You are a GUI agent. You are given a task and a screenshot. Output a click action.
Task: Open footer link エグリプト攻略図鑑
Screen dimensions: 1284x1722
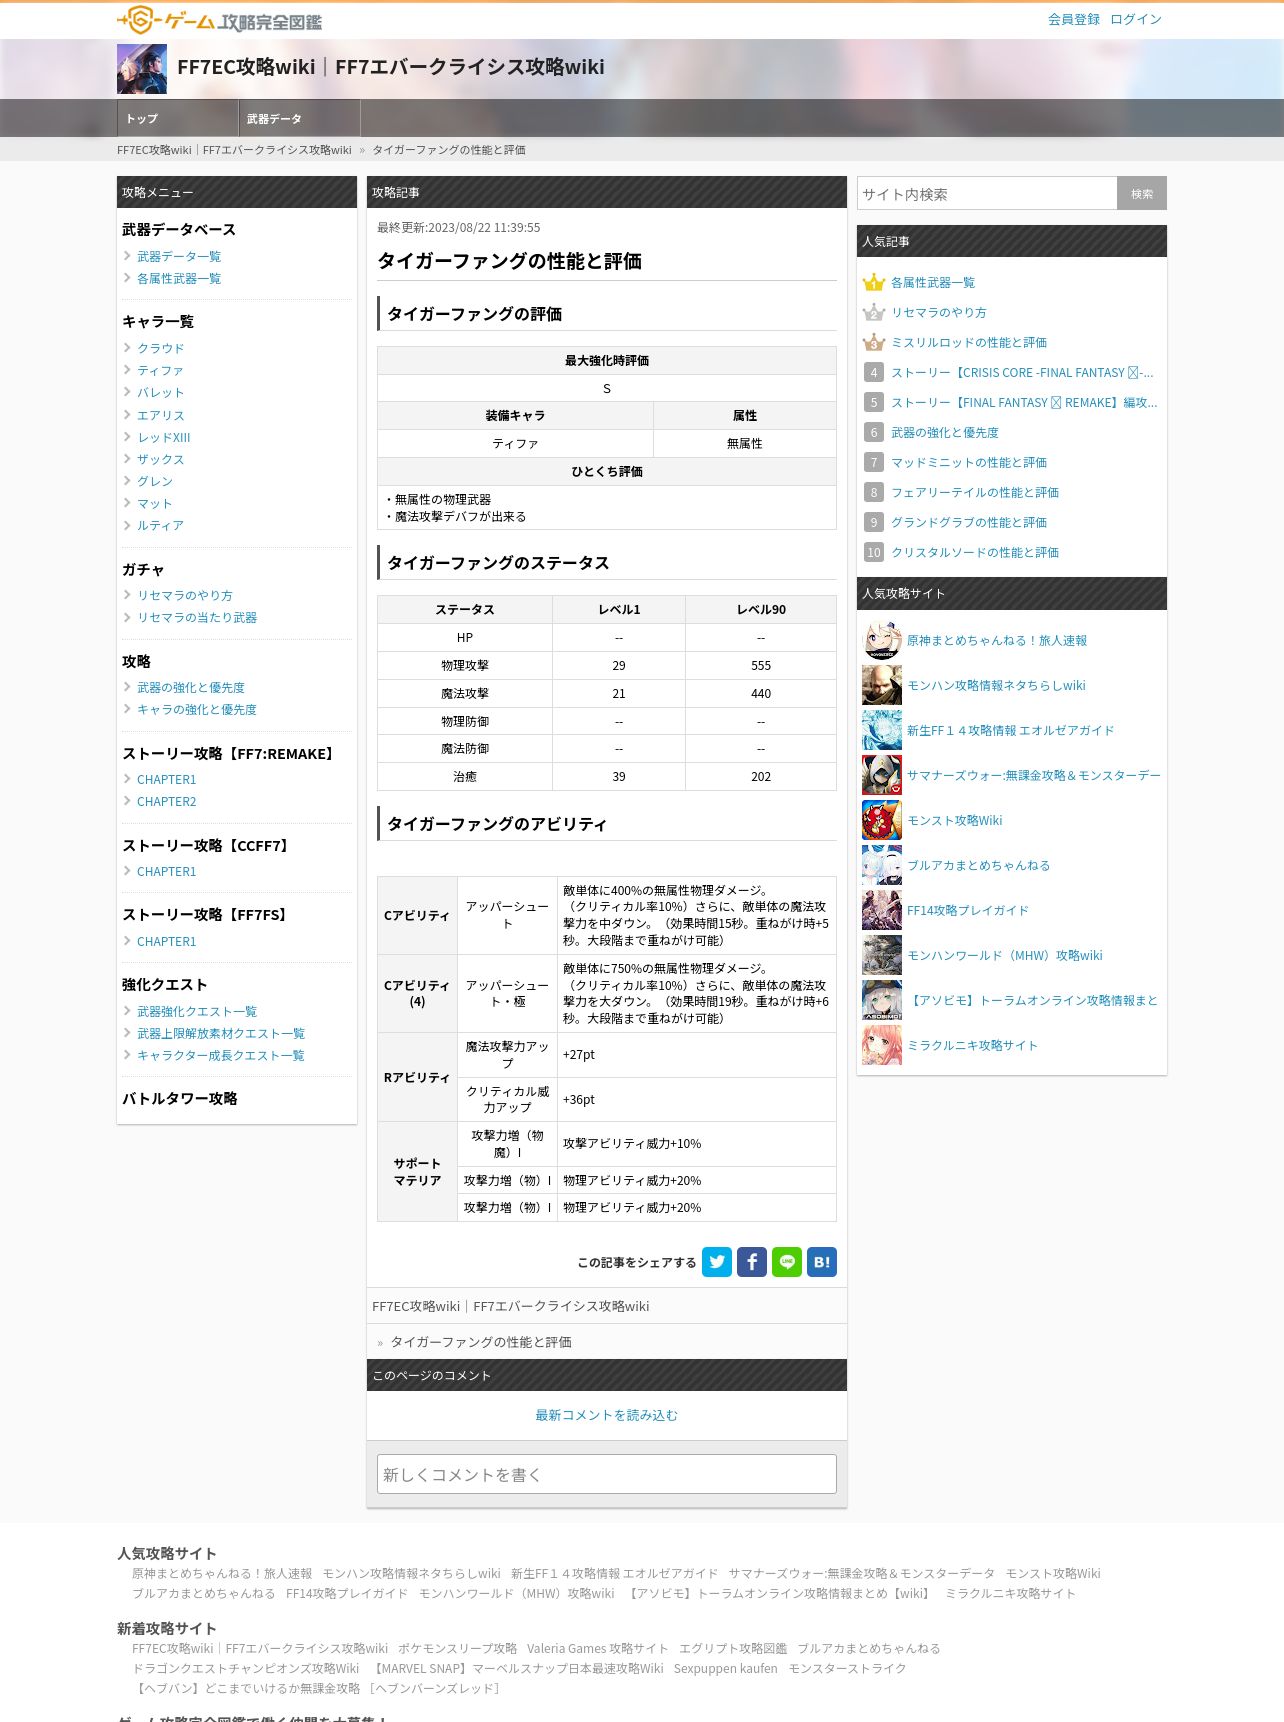733,1648
